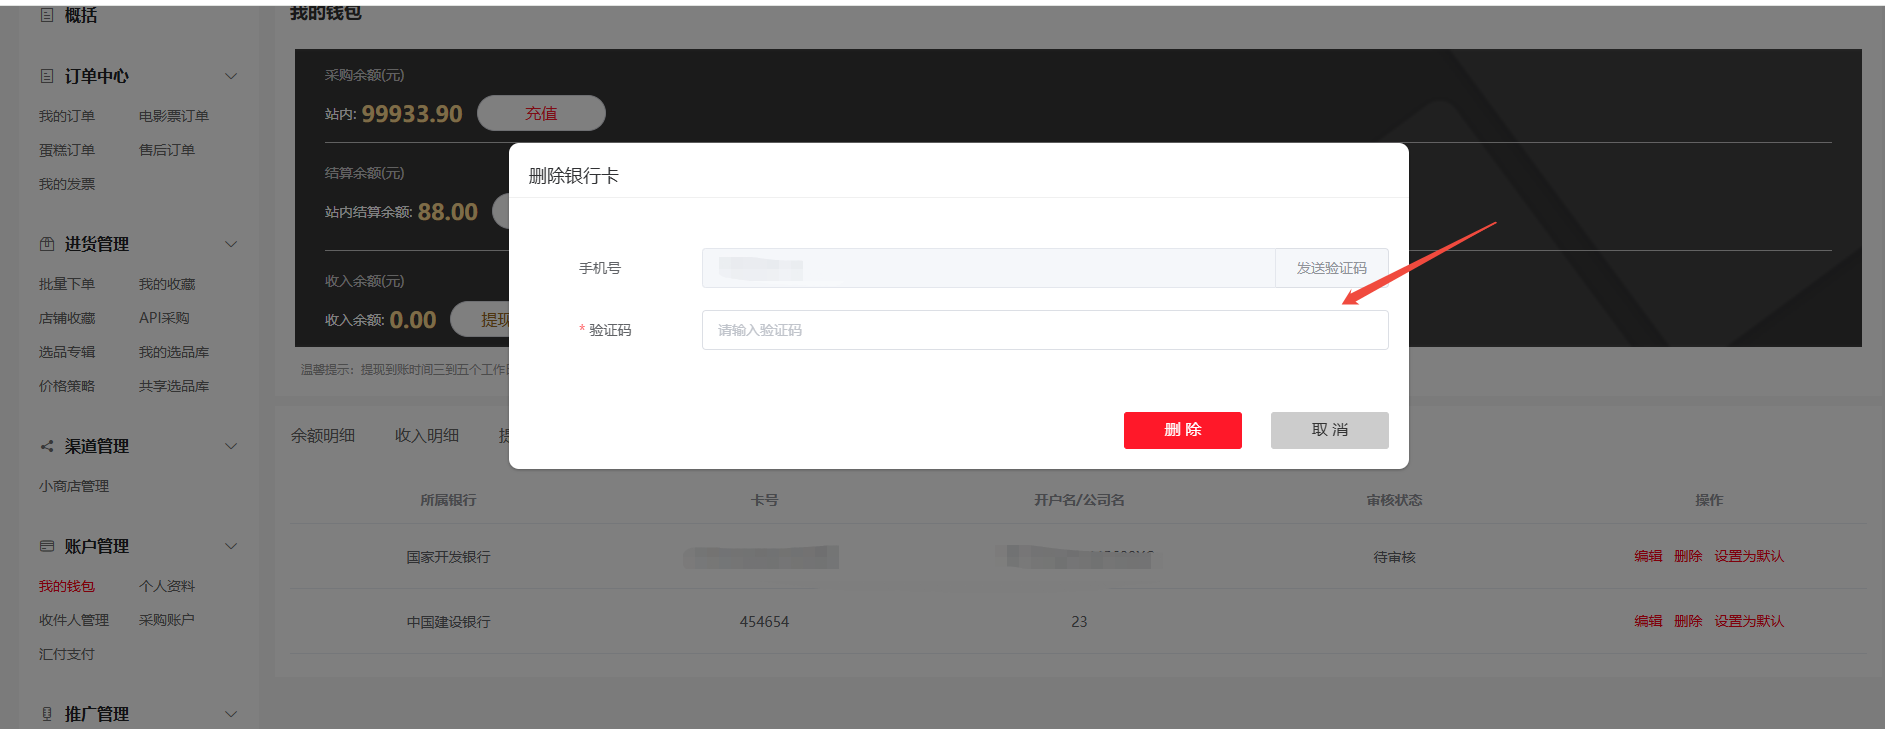Screen dimensions: 1885x729
Task: Click the 0.00 income balance
Action: pyautogui.click(x=413, y=320)
